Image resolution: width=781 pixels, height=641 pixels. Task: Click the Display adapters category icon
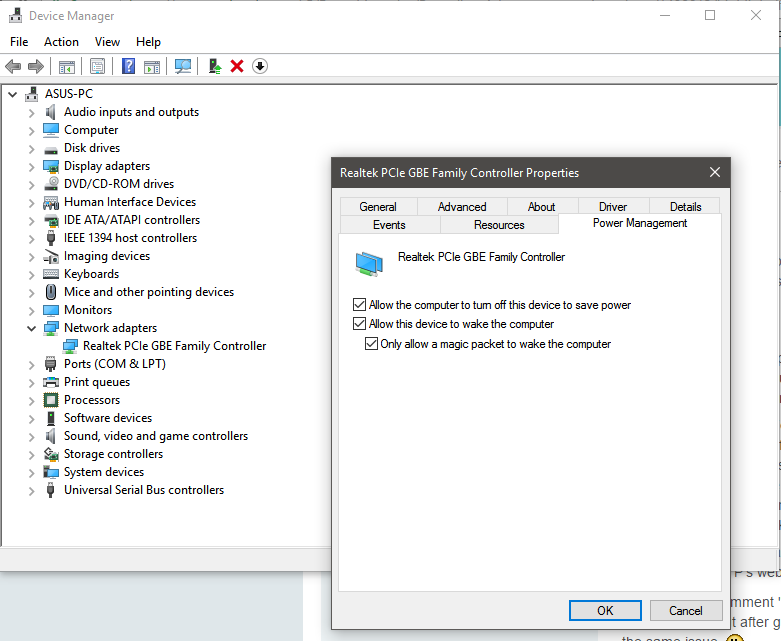(x=51, y=166)
